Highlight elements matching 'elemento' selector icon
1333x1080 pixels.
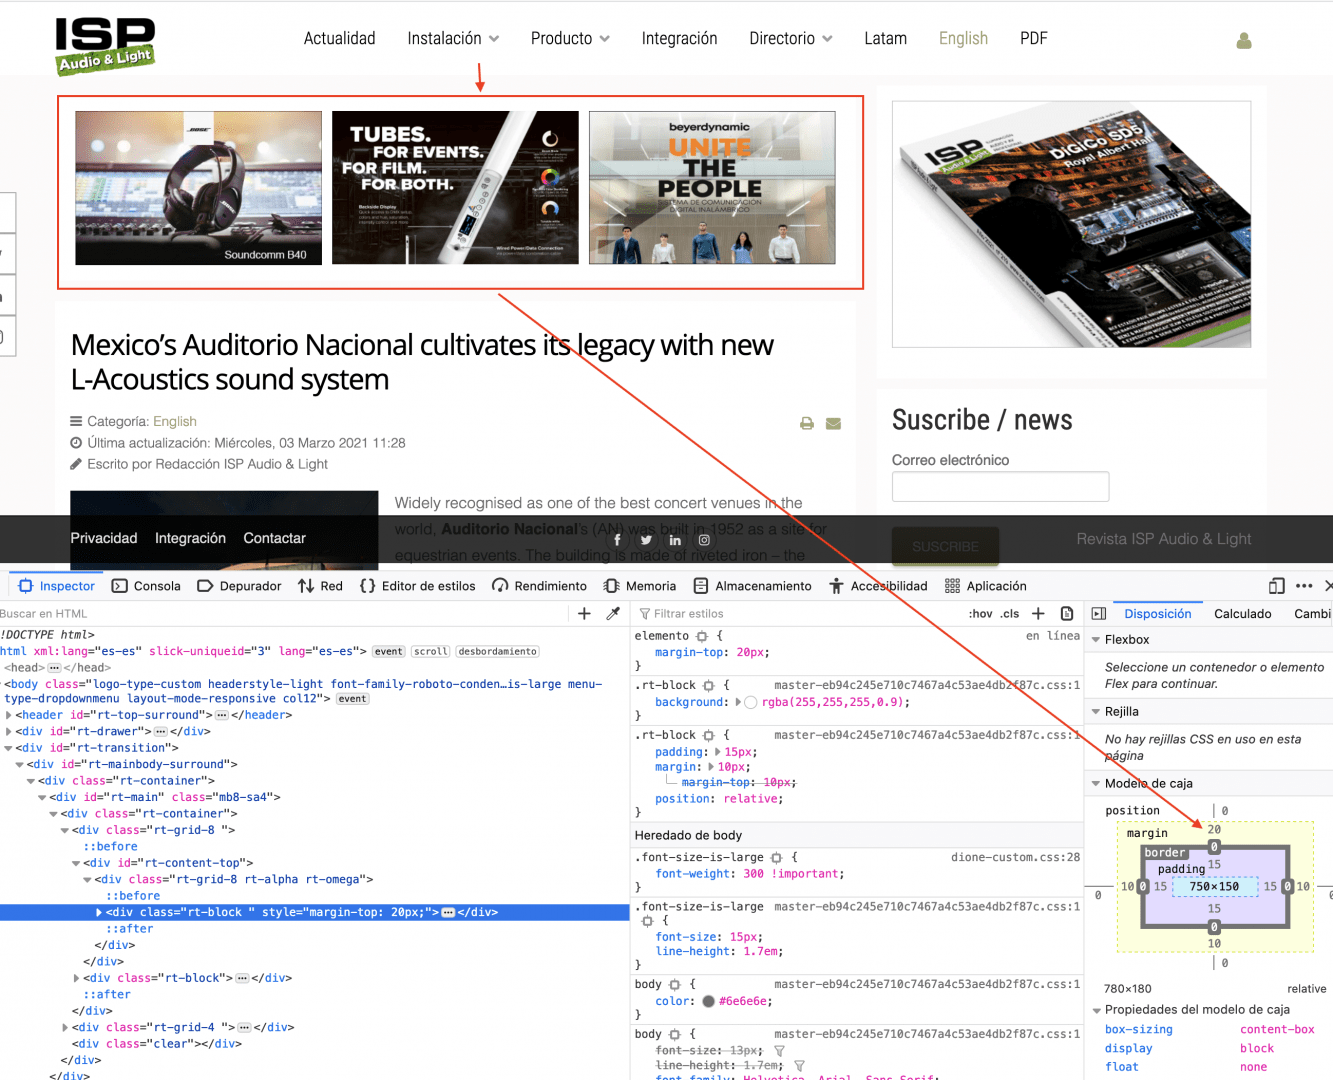coord(702,636)
